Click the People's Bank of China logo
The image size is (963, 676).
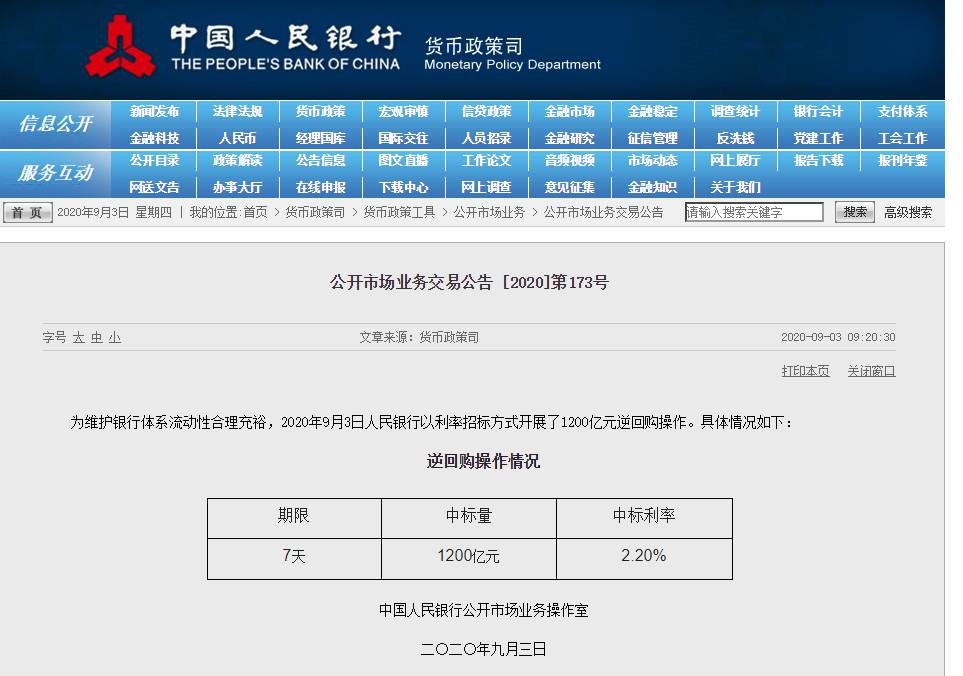122,47
